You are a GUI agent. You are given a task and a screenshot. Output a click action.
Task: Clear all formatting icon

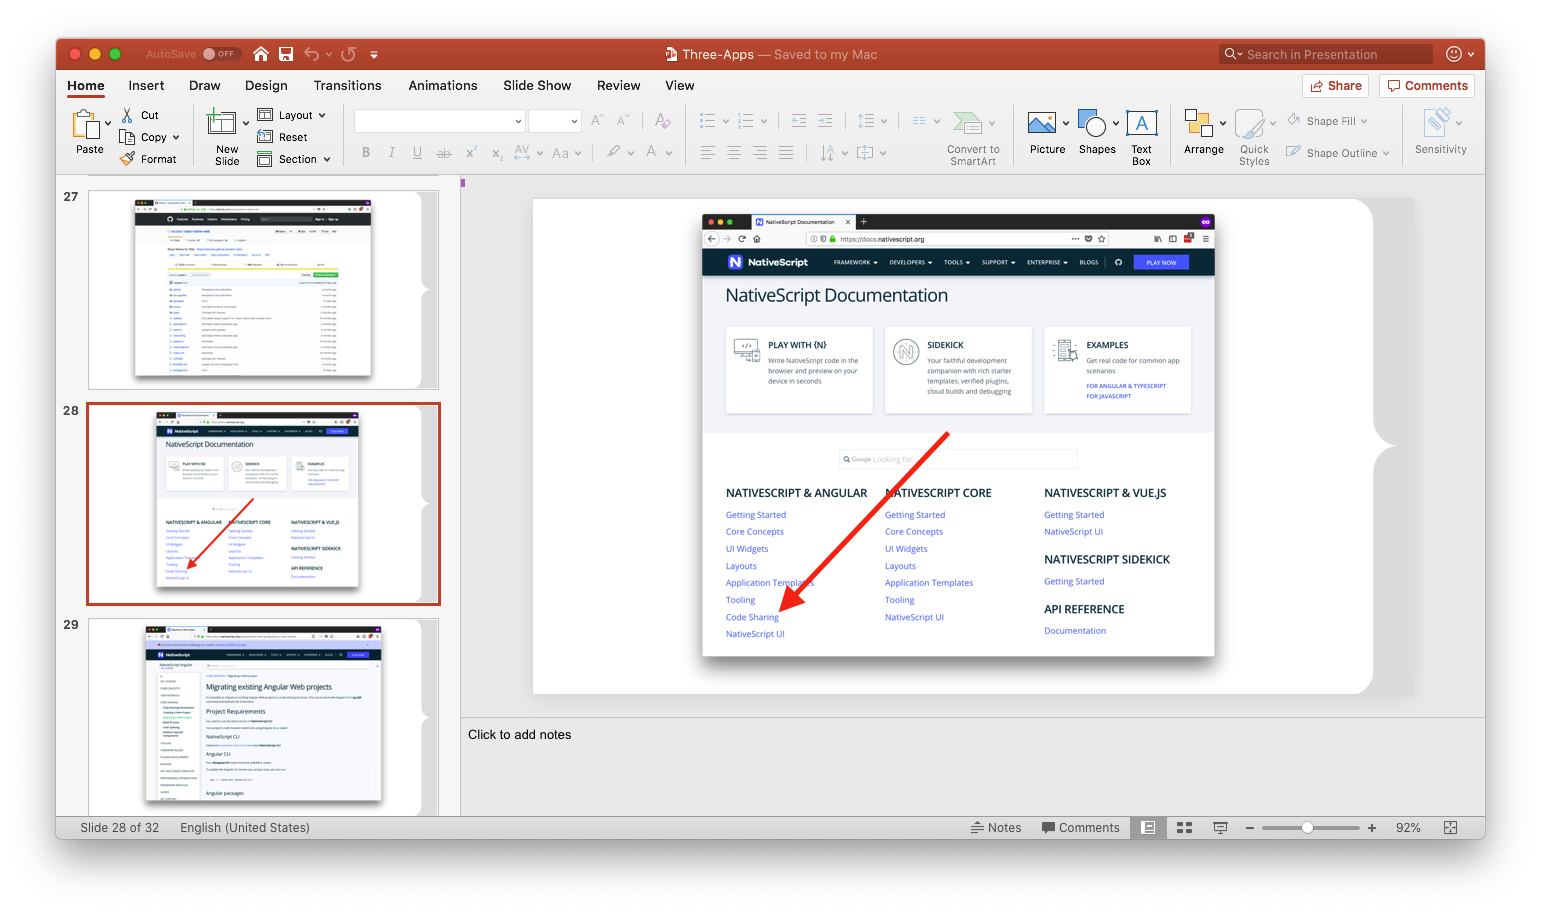pos(662,121)
